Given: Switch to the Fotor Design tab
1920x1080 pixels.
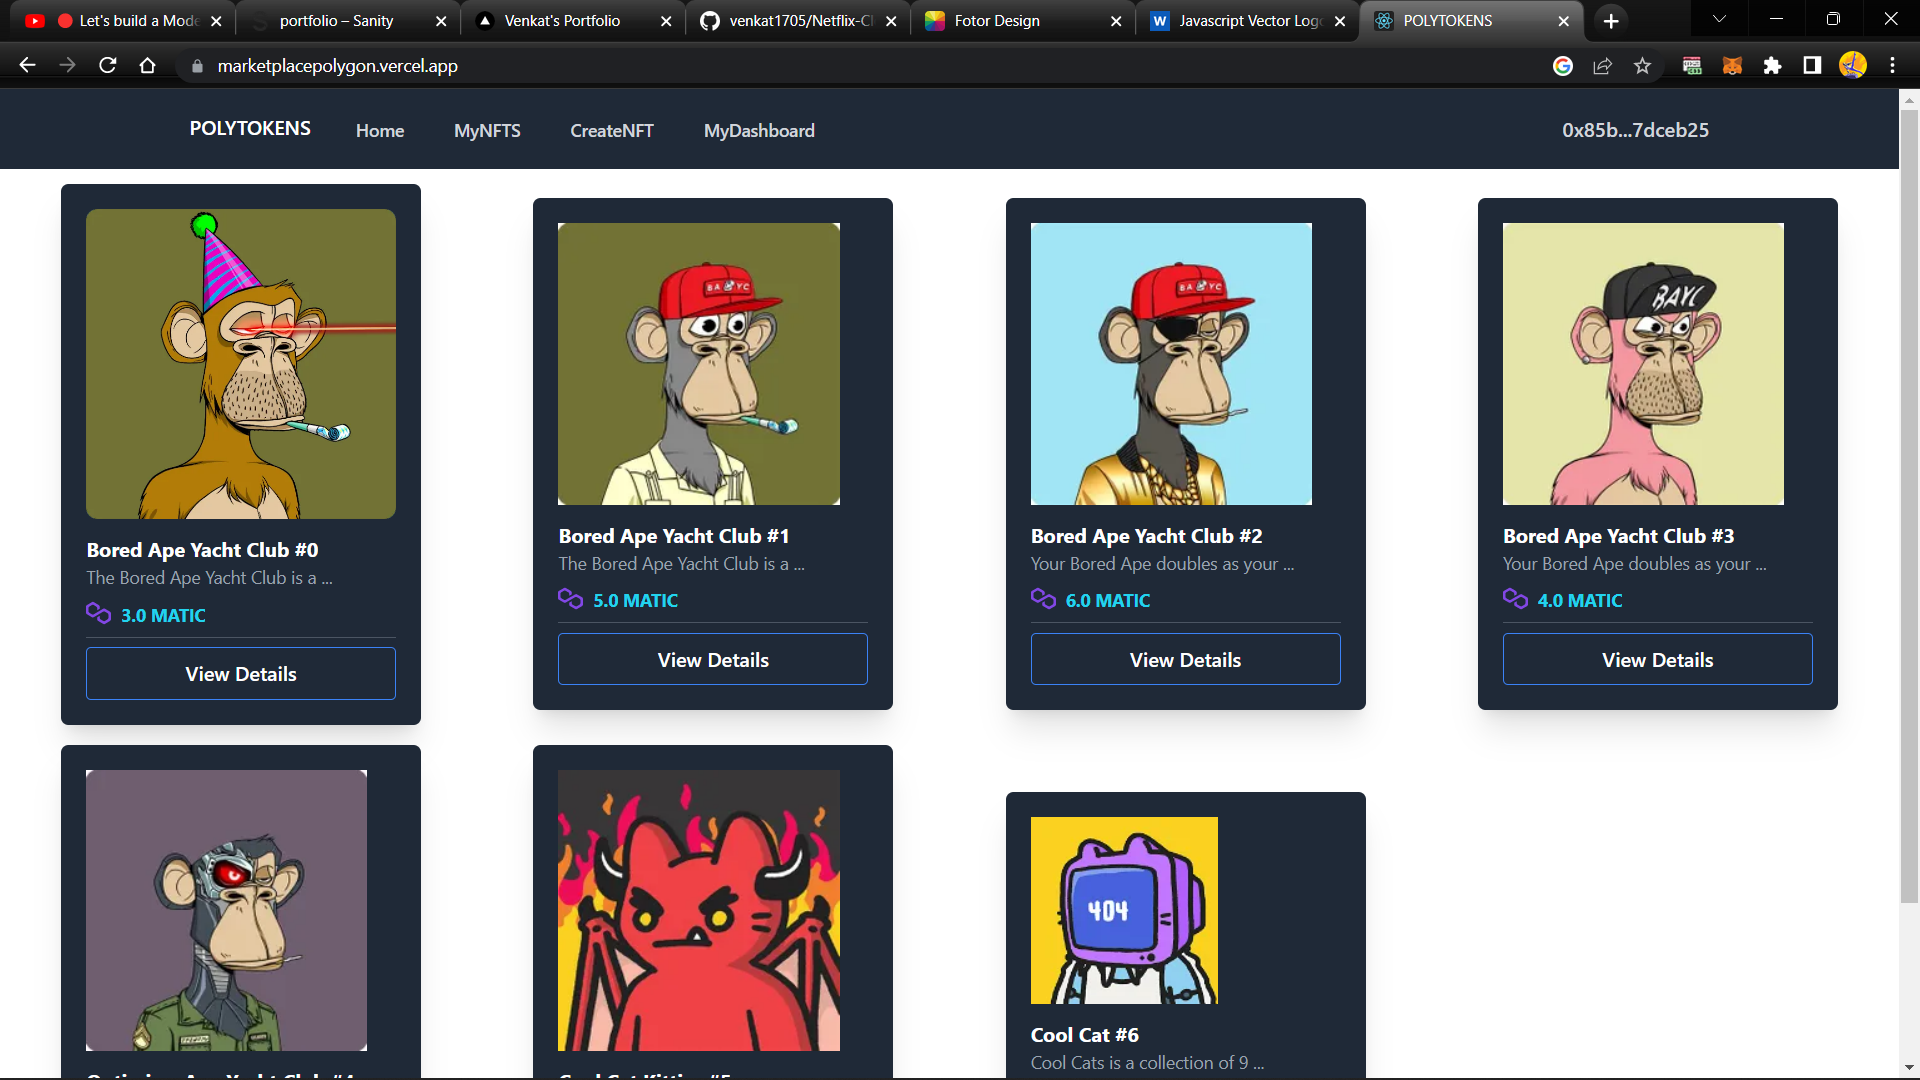Looking at the screenshot, I should click(x=1024, y=21).
